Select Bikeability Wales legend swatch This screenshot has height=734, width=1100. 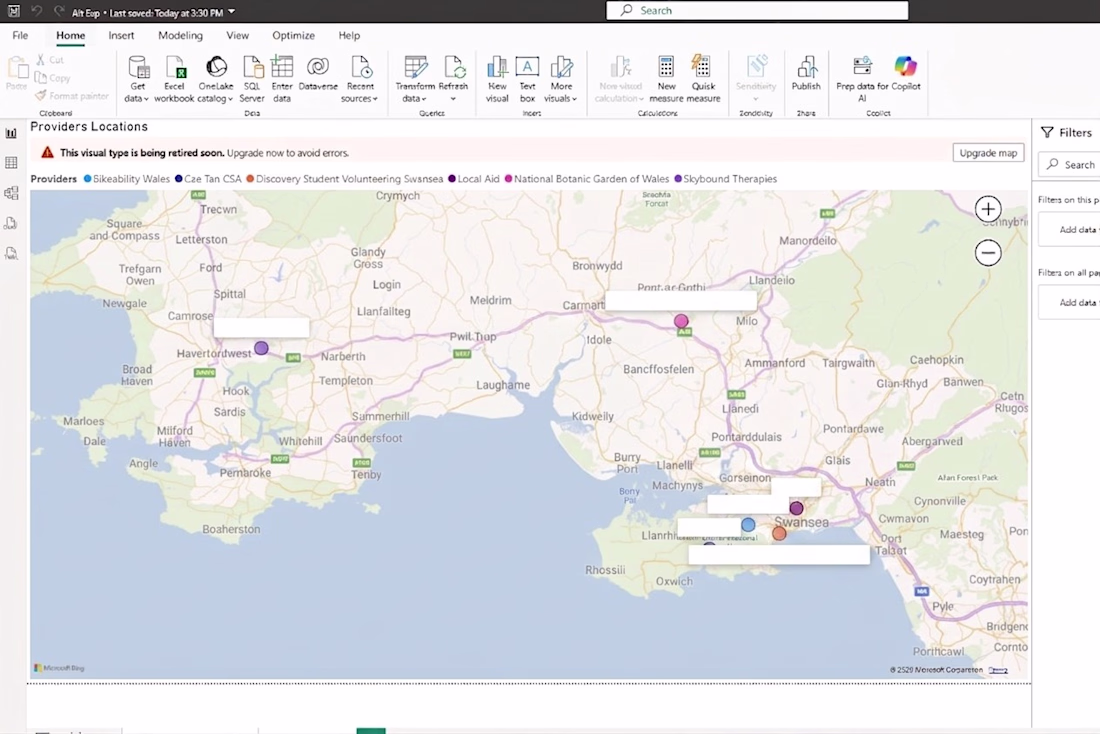tap(88, 179)
